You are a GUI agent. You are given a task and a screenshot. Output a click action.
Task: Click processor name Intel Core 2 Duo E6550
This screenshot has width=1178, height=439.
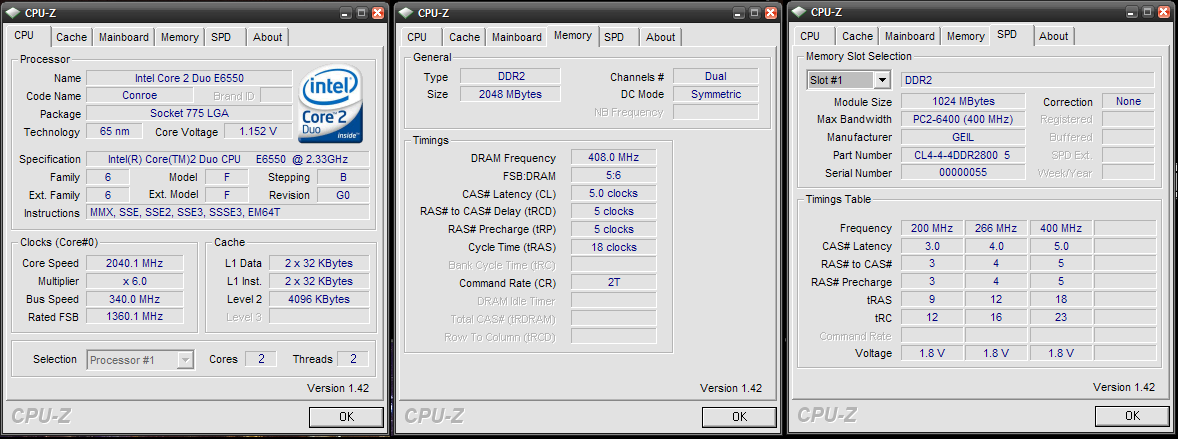[189, 78]
